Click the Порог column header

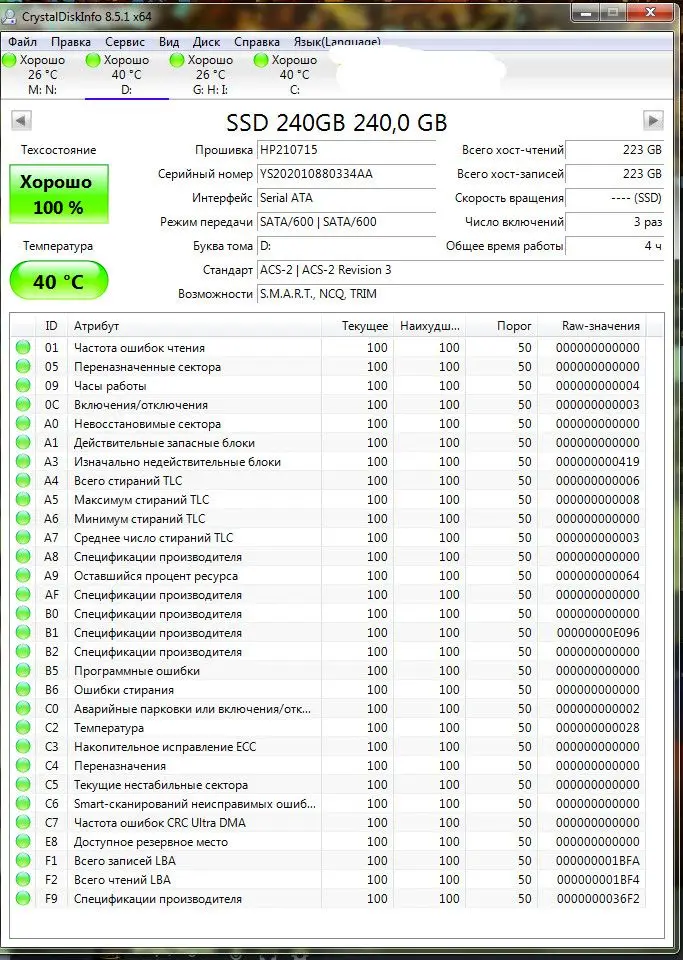(501, 326)
